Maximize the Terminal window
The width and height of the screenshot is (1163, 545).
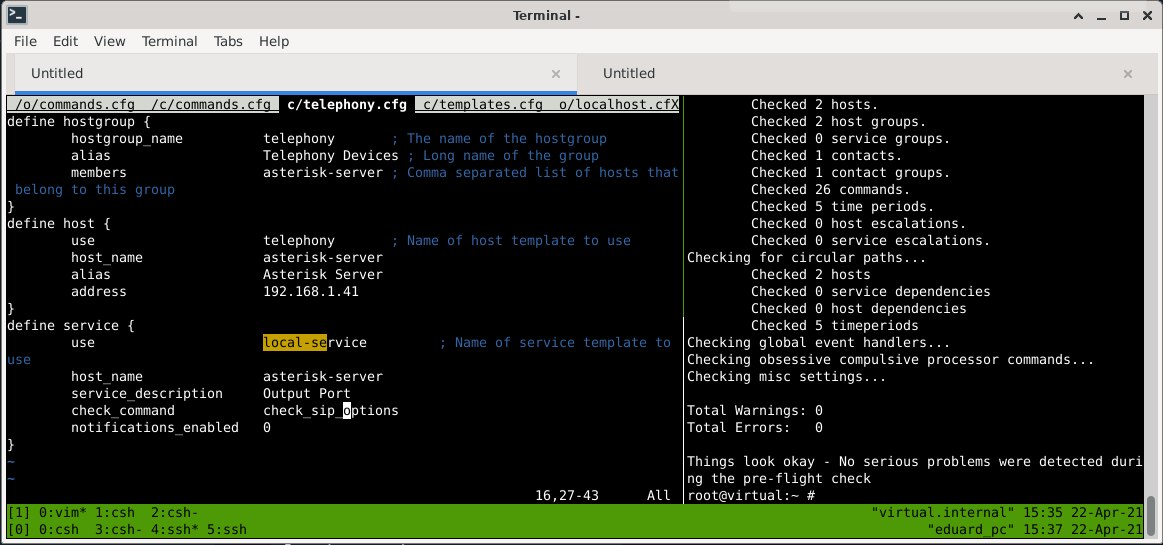coord(1125,15)
